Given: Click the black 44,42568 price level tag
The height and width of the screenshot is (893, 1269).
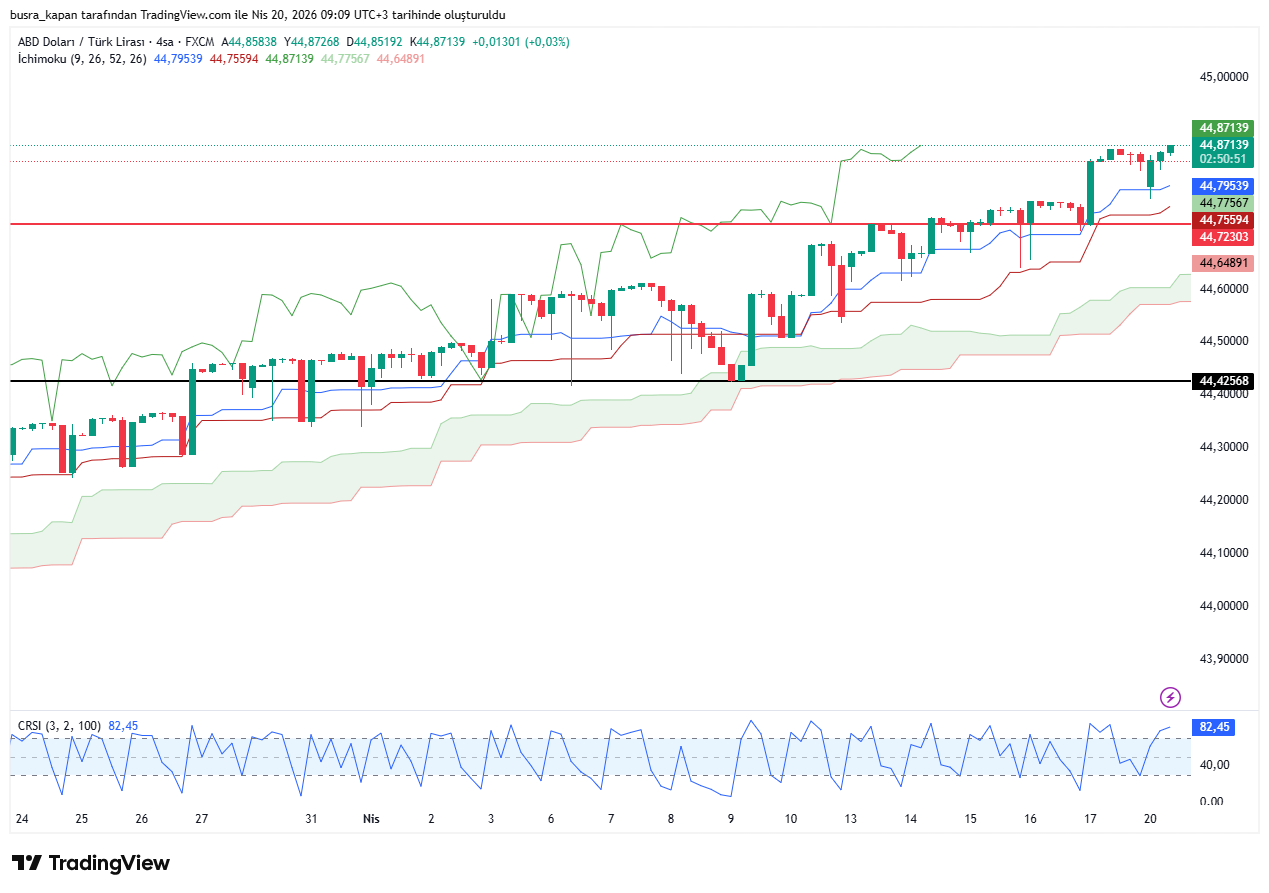Looking at the screenshot, I should coord(1223,381).
